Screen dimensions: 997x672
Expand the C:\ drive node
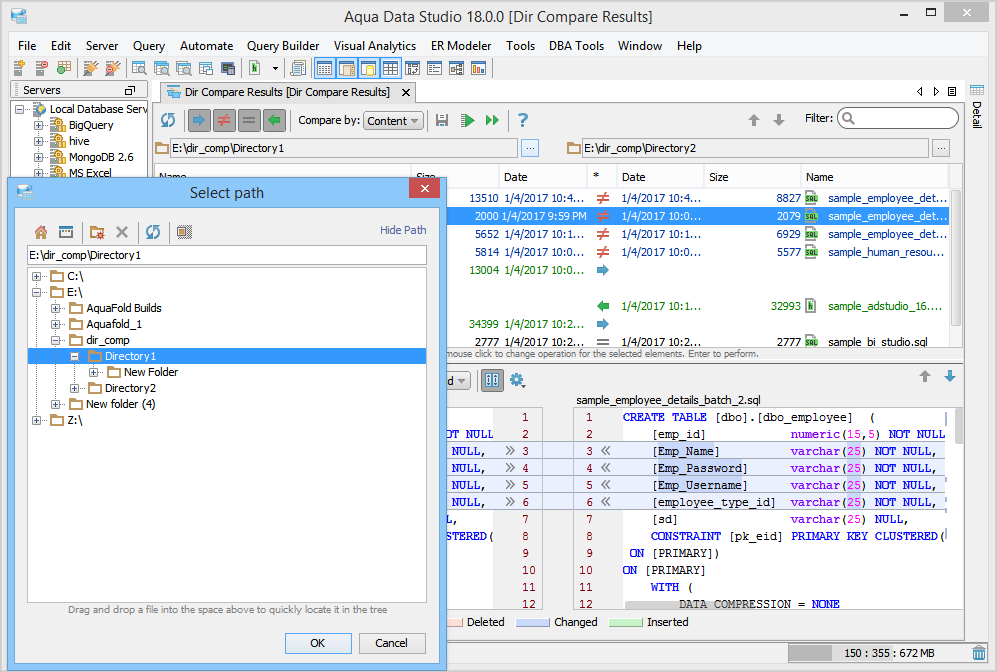[37, 276]
